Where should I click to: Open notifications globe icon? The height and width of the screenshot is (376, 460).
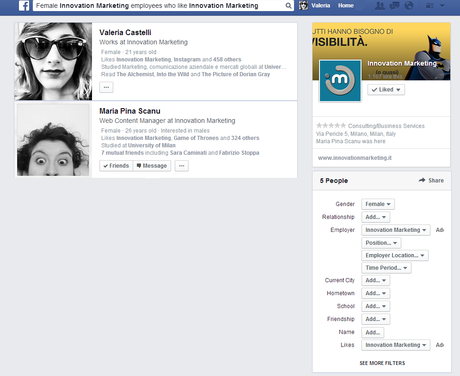409,6
